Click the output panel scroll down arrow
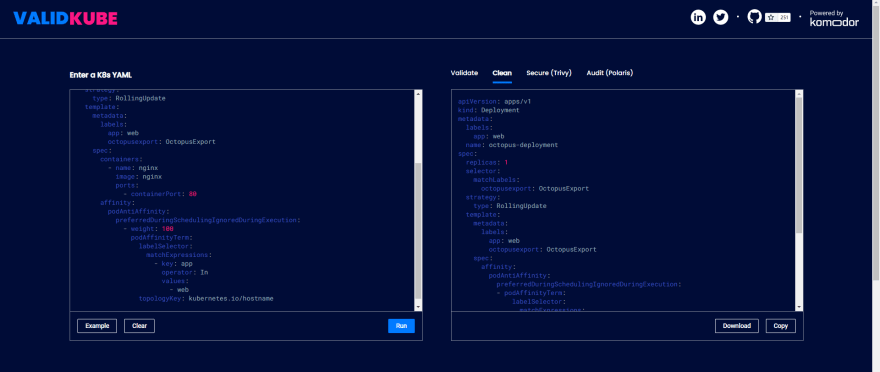Image resolution: width=880 pixels, height=372 pixels. tap(799, 307)
